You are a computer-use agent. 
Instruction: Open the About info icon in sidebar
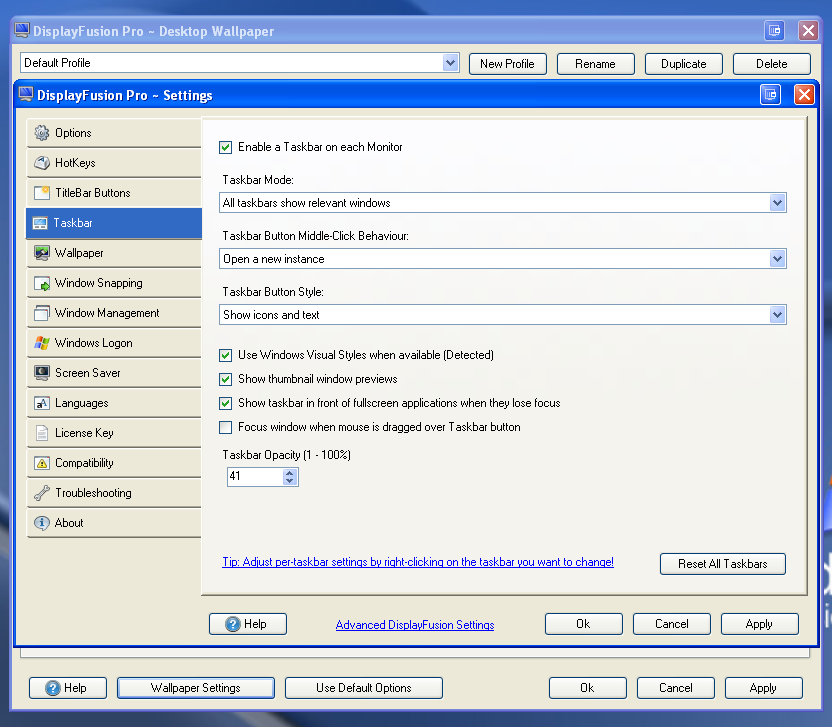coord(41,523)
